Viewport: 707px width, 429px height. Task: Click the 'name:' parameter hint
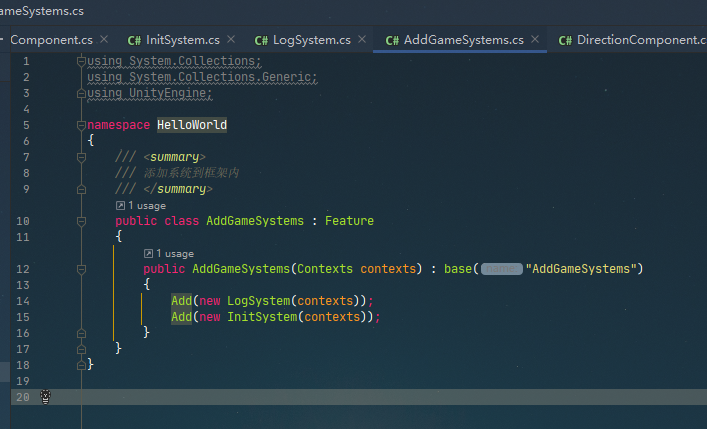[x=501, y=269]
